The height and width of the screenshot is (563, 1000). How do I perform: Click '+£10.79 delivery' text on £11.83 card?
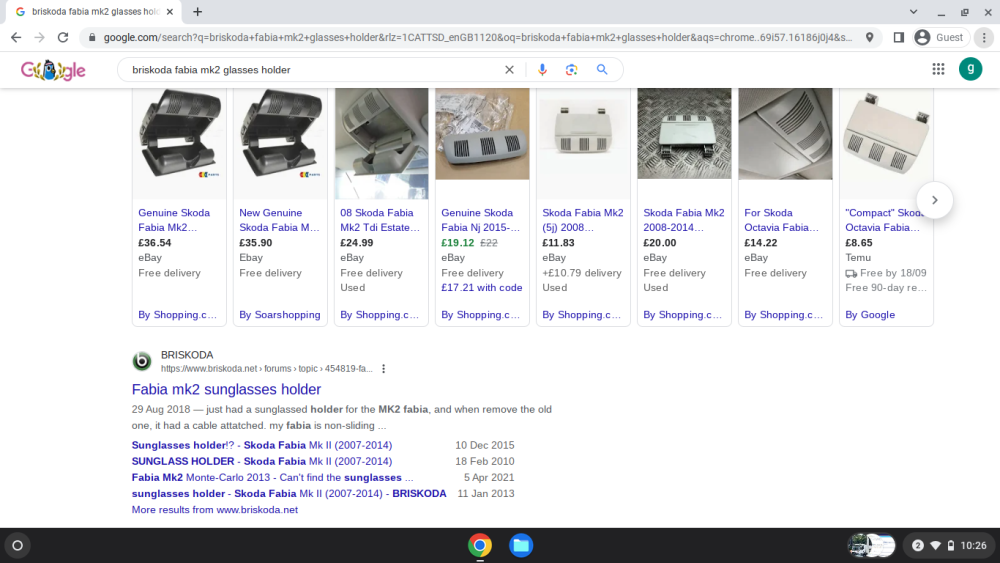tap(582, 273)
